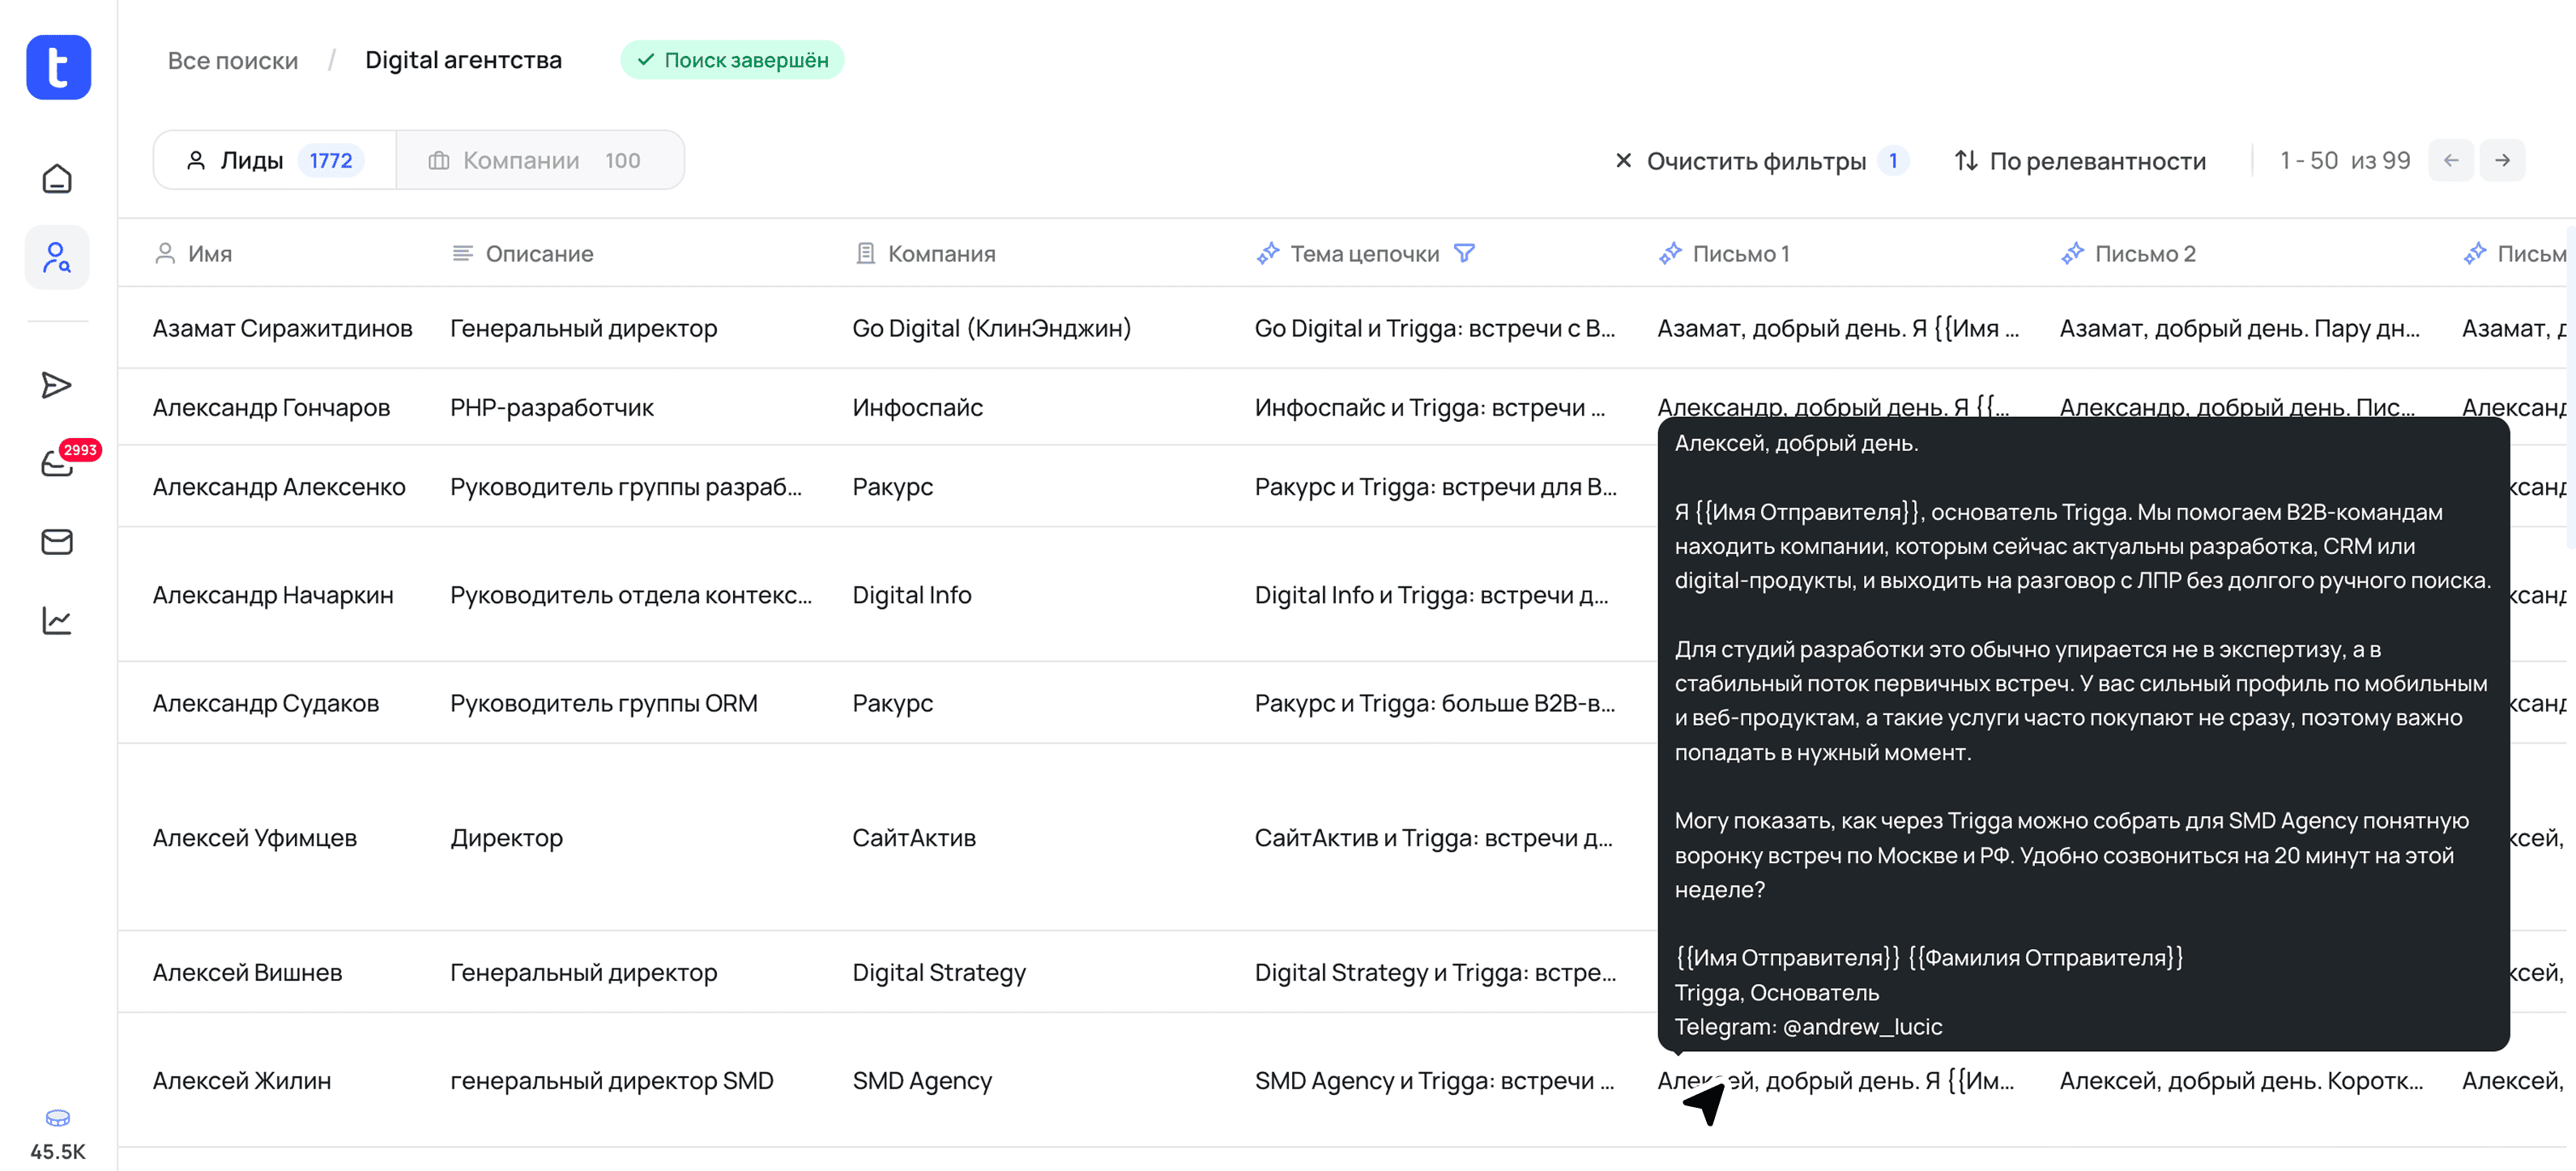This screenshot has width=2576, height=1171.
Task: Click the Письмо 2 column header
Action: click(x=2127, y=254)
